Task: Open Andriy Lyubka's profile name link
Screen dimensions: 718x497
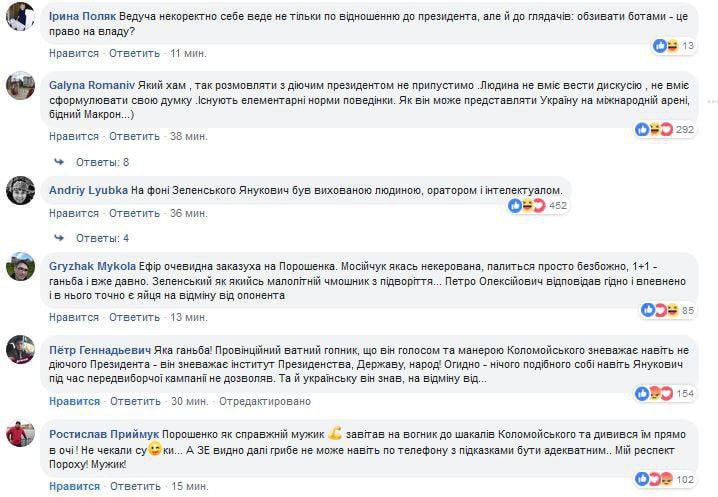Action: point(88,190)
